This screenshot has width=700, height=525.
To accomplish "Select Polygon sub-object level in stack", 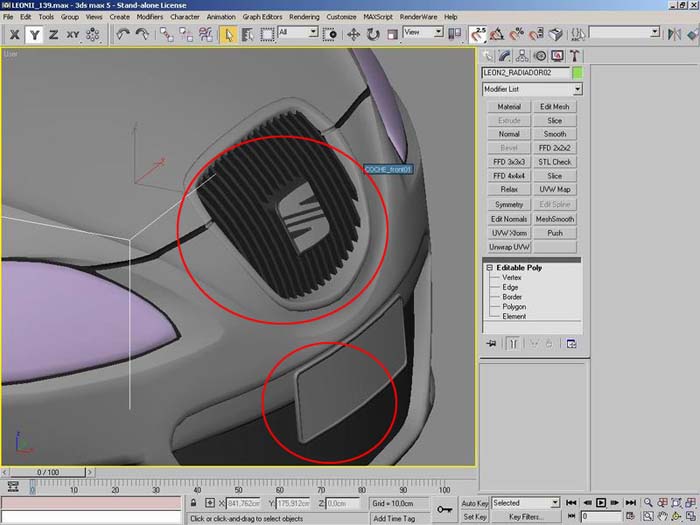I will [x=515, y=307].
